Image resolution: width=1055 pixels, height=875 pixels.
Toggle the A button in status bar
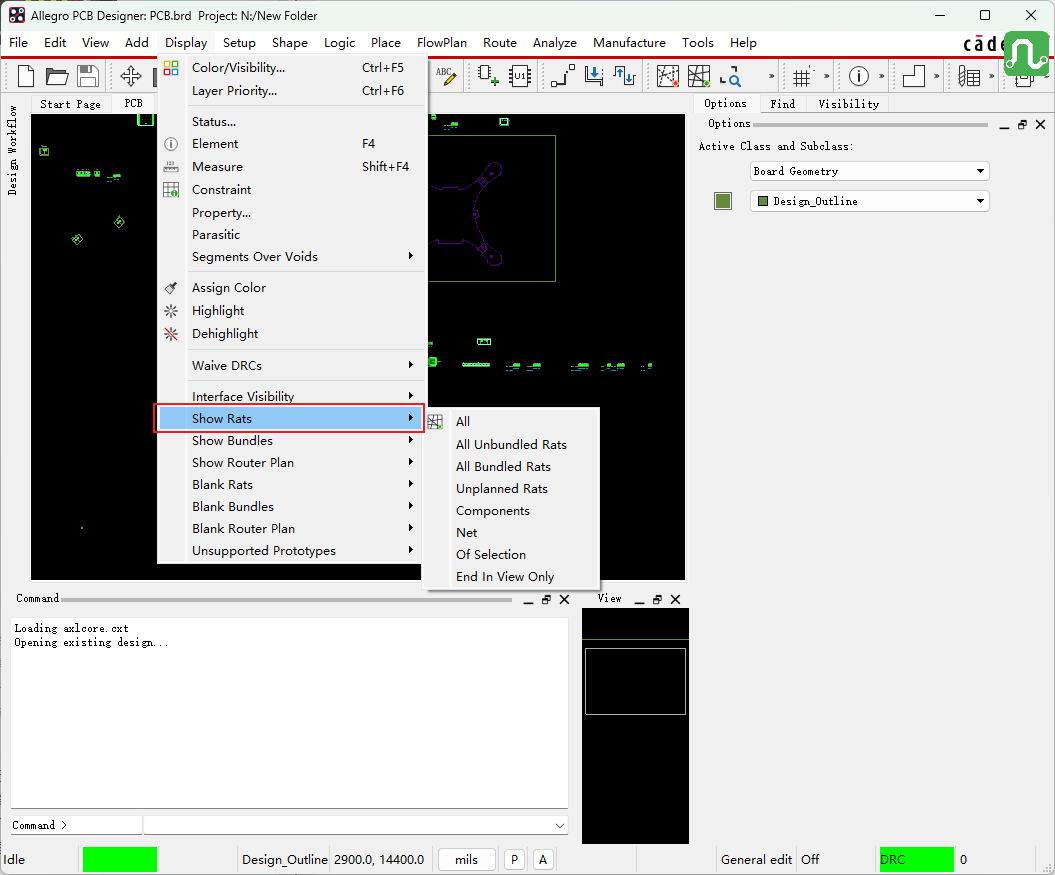(x=543, y=860)
